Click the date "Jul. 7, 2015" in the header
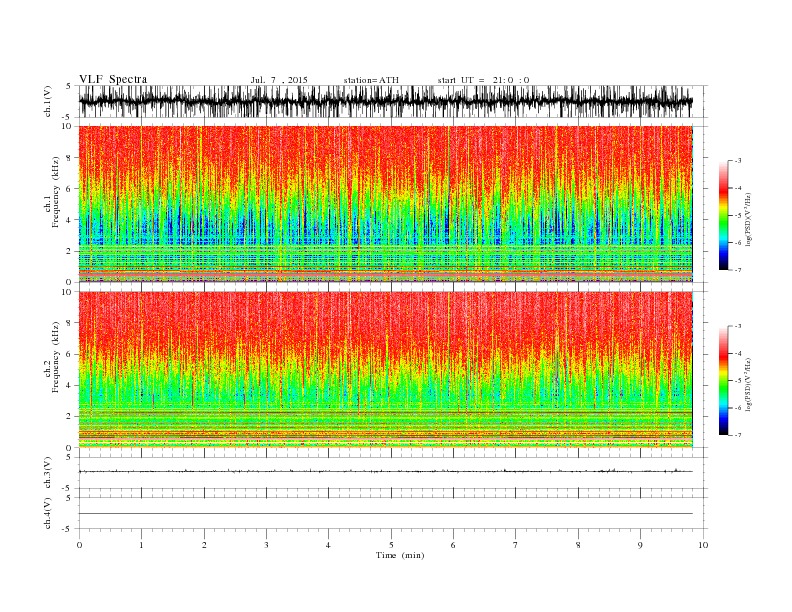 [279, 80]
